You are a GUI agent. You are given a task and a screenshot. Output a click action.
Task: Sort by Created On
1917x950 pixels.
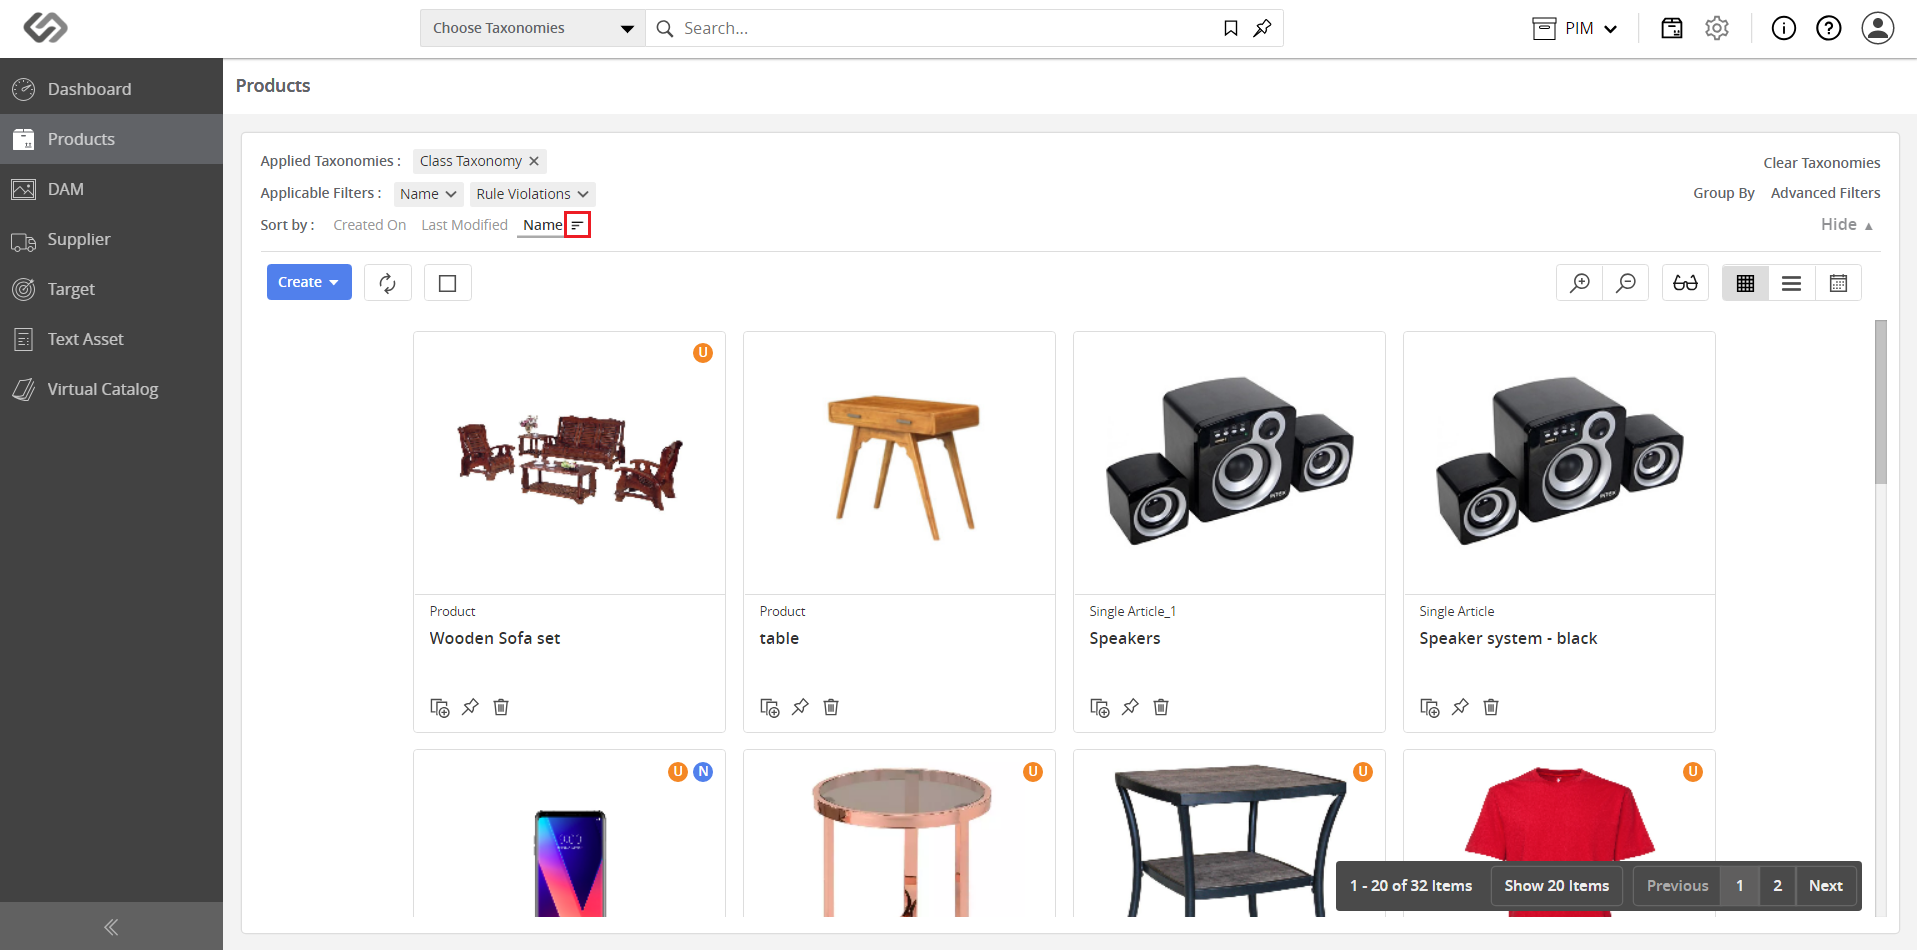(x=369, y=225)
